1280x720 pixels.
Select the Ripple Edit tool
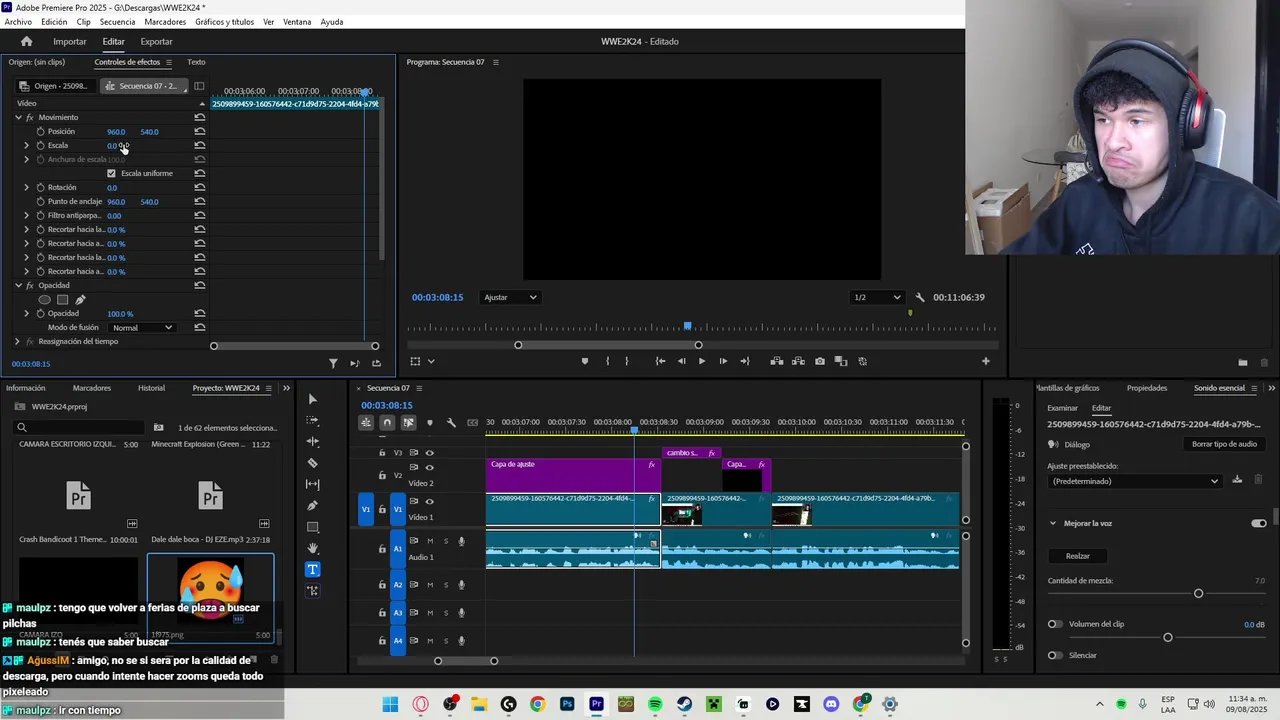click(312, 441)
